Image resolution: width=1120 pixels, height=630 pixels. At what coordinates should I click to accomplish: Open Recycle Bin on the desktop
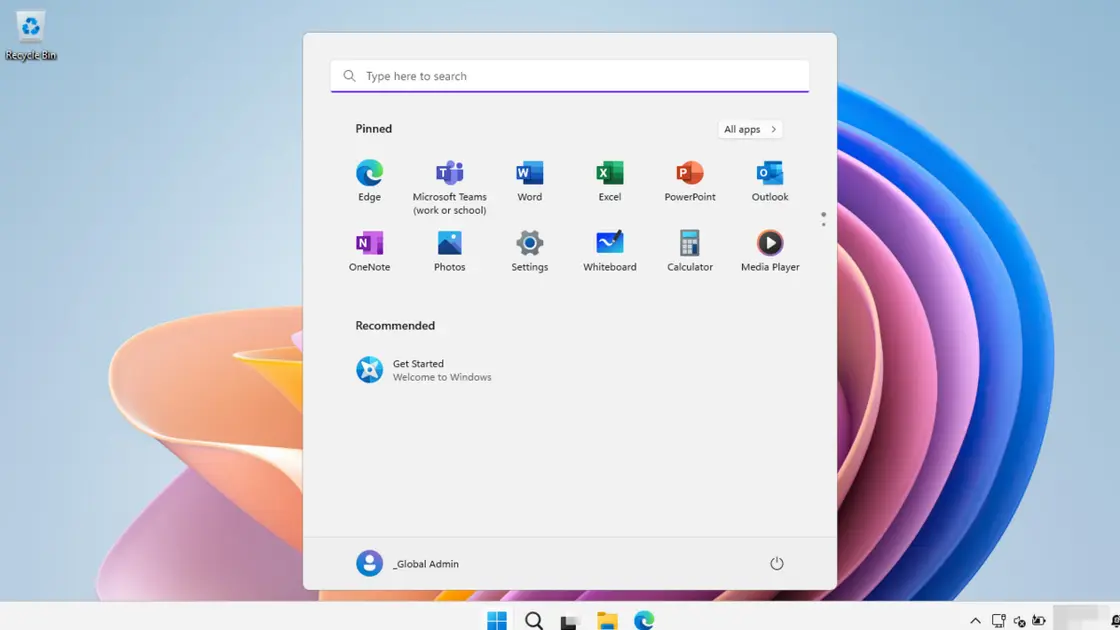click(x=31, y=35)
